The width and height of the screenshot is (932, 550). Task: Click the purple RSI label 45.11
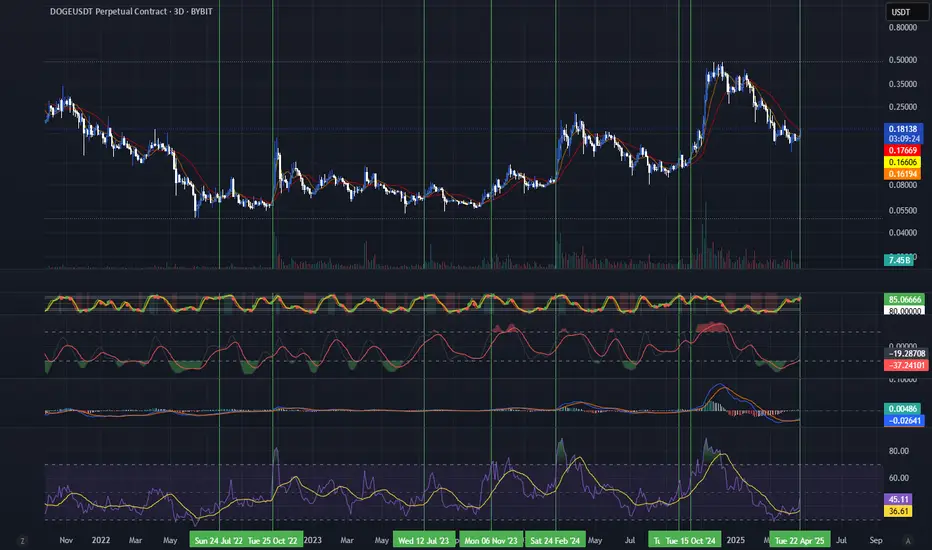(x=898, y=499)
